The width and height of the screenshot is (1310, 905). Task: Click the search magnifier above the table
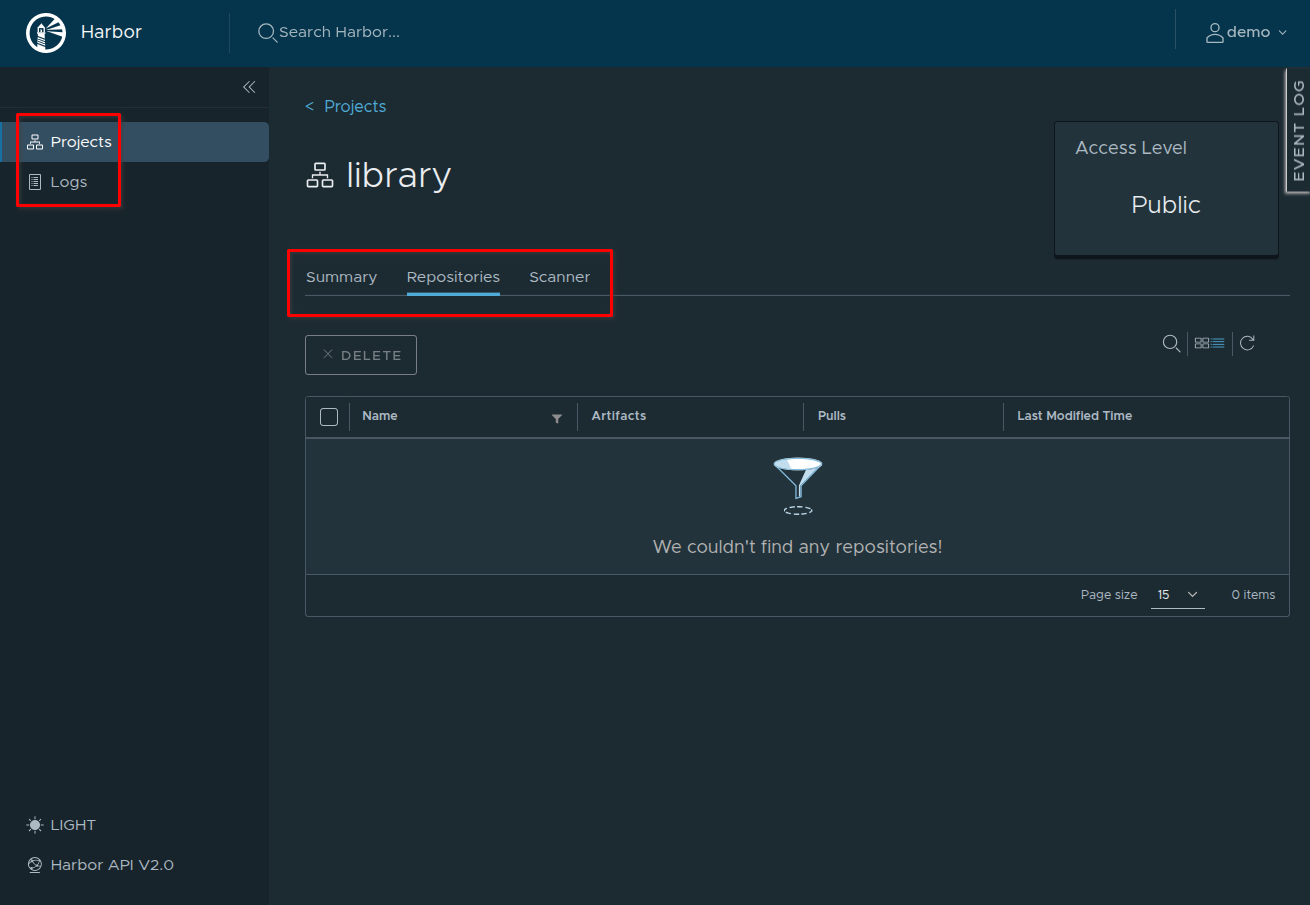pos(1170,343)
